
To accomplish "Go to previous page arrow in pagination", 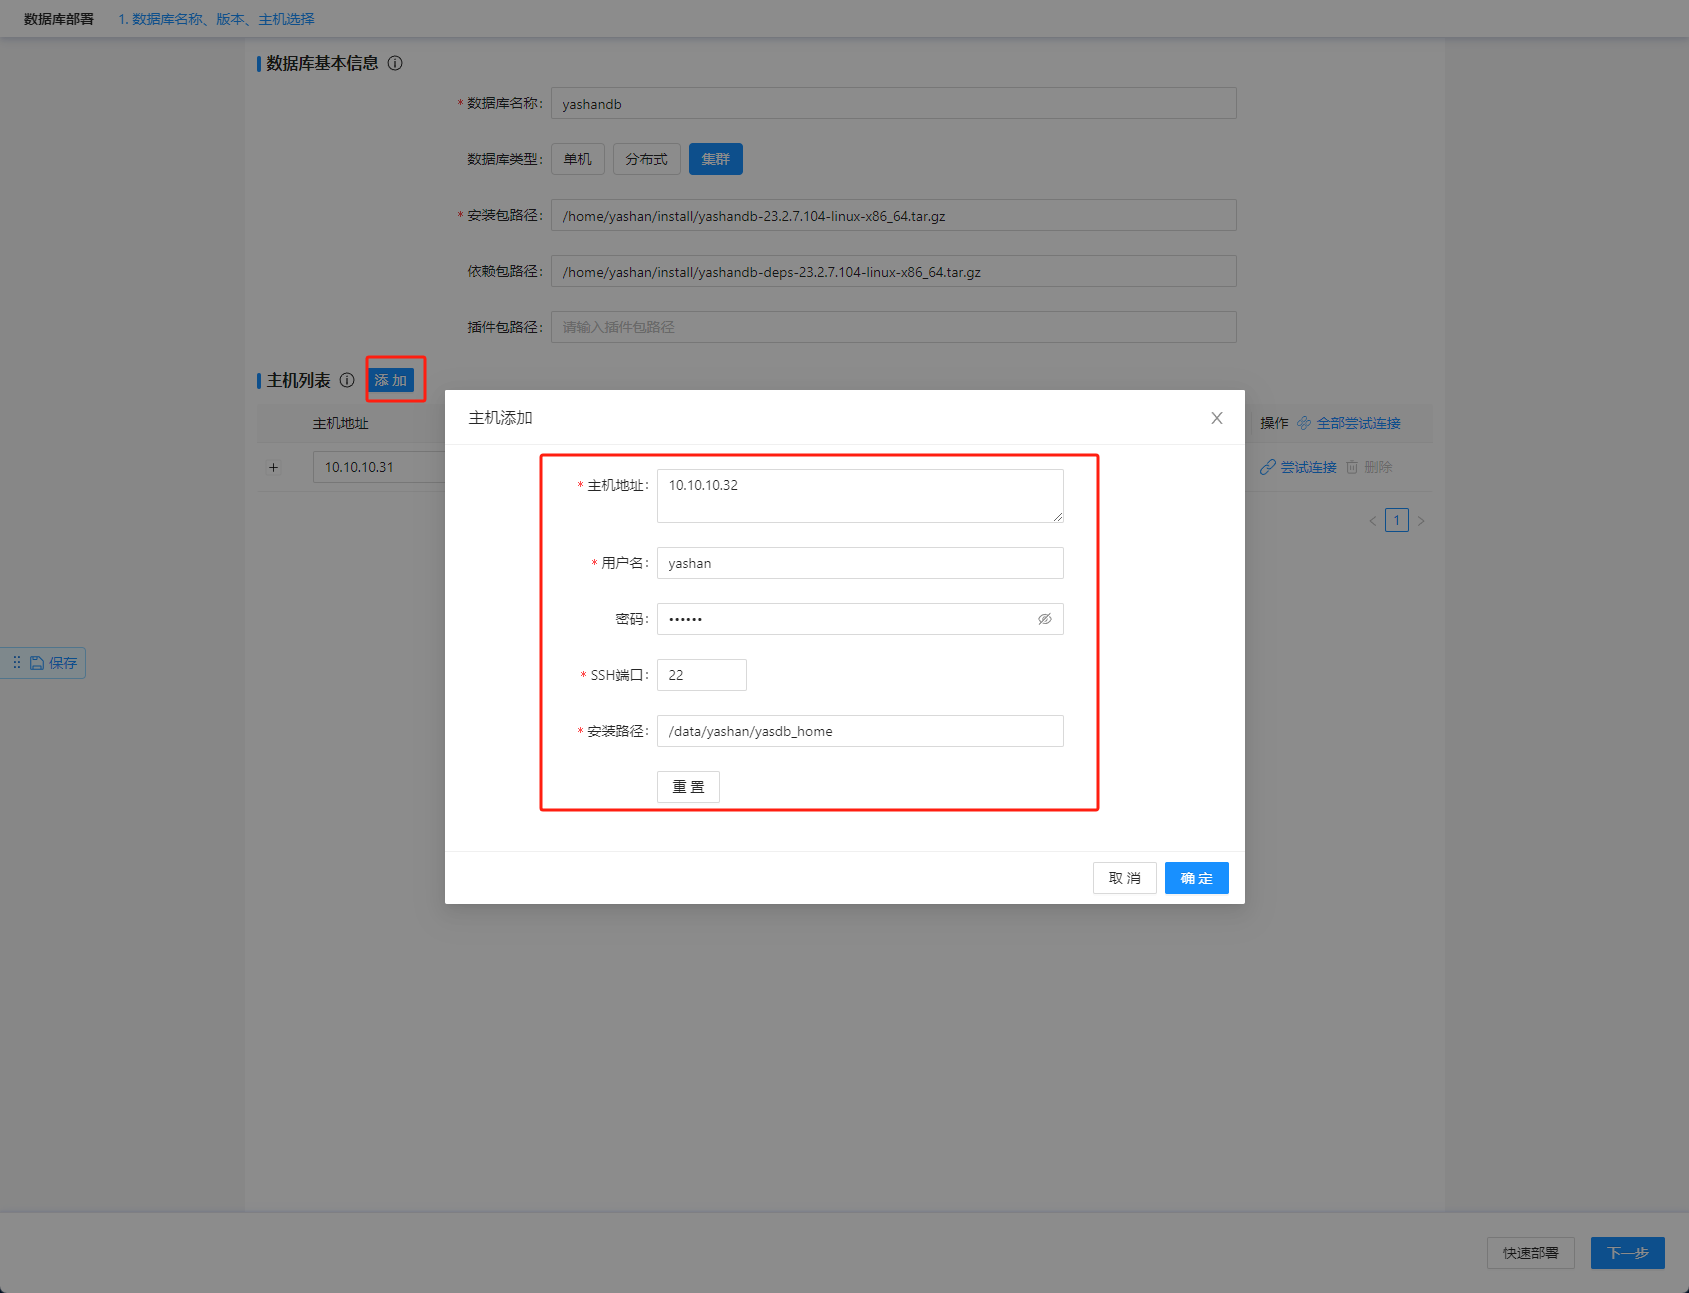I will pyautogui.click(x=1373, y=520).
